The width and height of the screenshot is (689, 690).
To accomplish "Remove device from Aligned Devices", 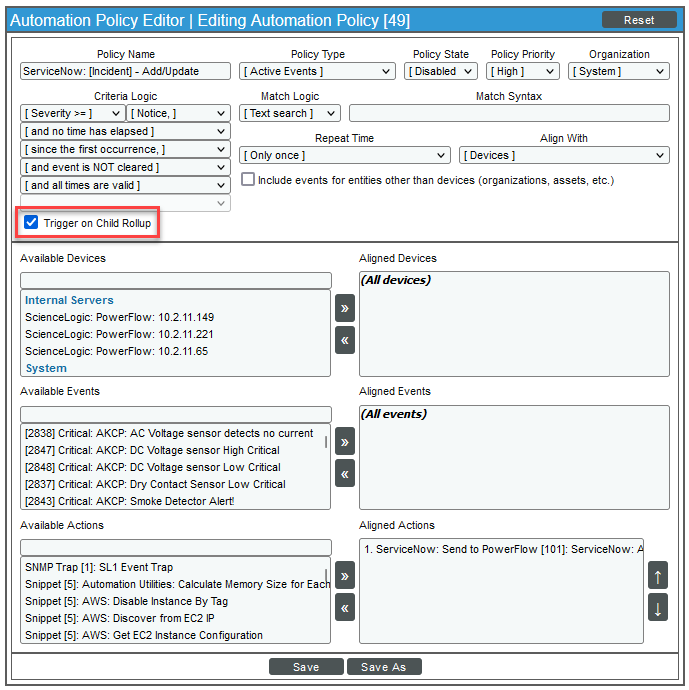I will [x=345, y=340].
